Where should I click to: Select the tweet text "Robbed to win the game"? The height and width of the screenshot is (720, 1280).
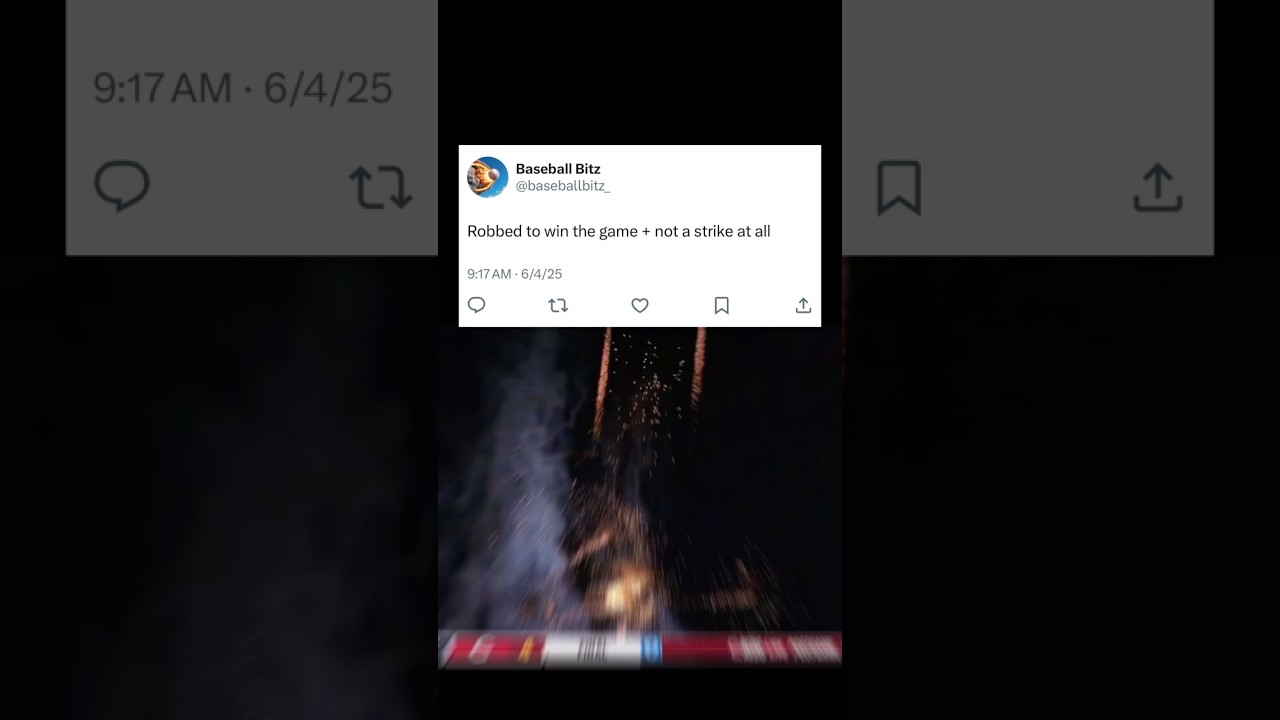coord(552,231)
